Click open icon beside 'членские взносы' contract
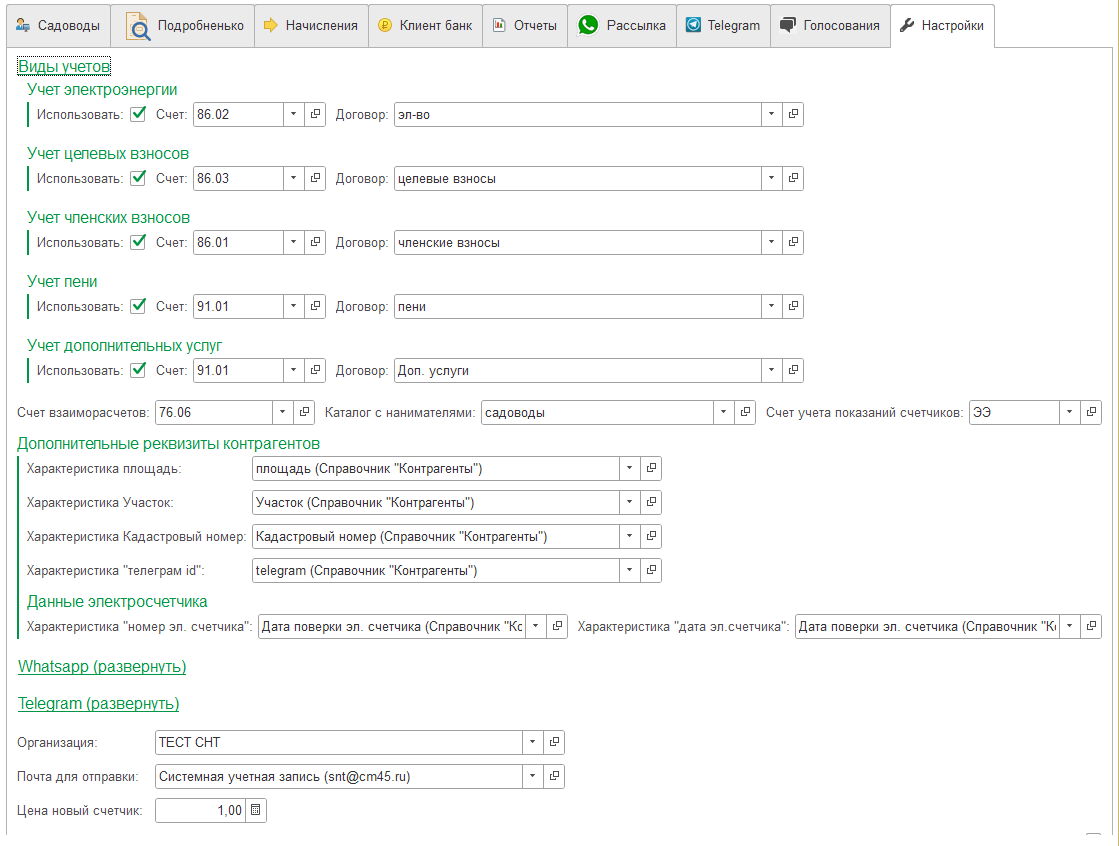 (x=793, y=243)
